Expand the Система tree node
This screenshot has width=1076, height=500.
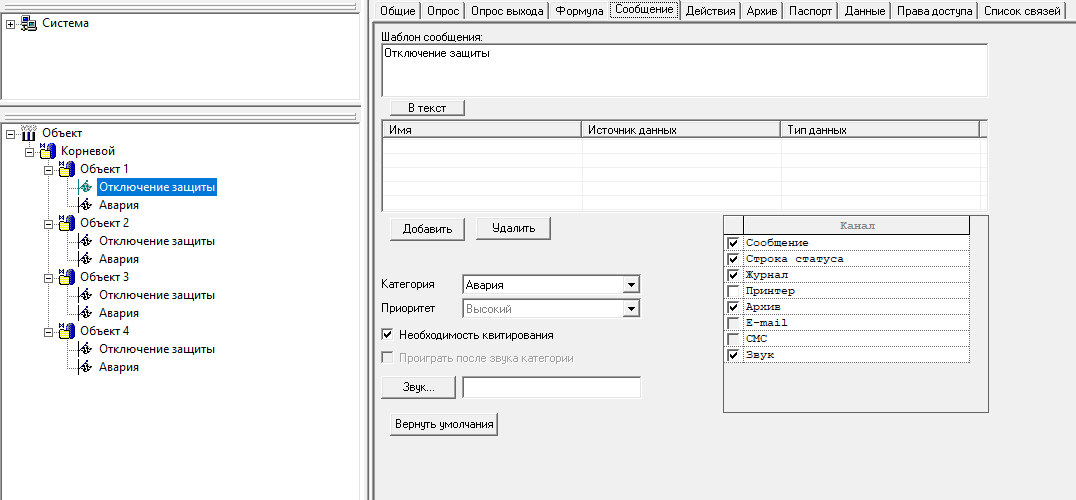[x=10, y=24]
